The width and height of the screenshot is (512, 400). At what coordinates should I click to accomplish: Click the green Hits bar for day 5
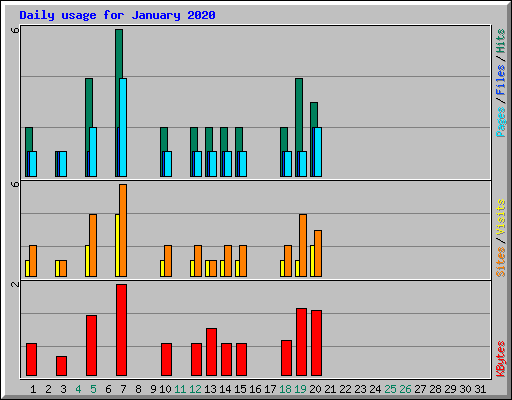[89, 115]
